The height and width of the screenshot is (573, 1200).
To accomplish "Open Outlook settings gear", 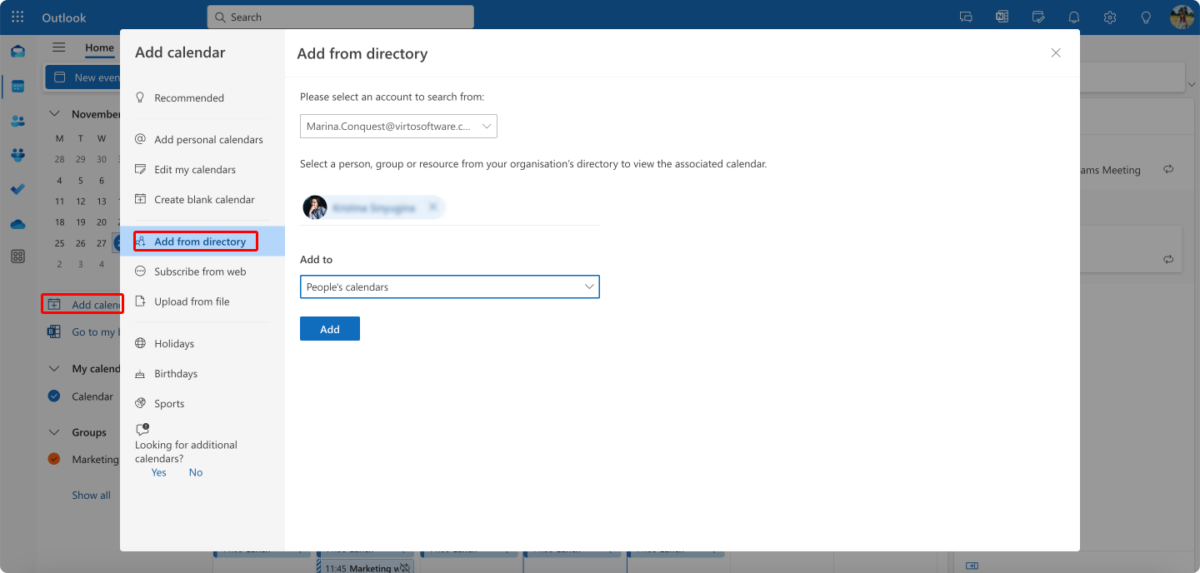I will [x=1110, y=17].
